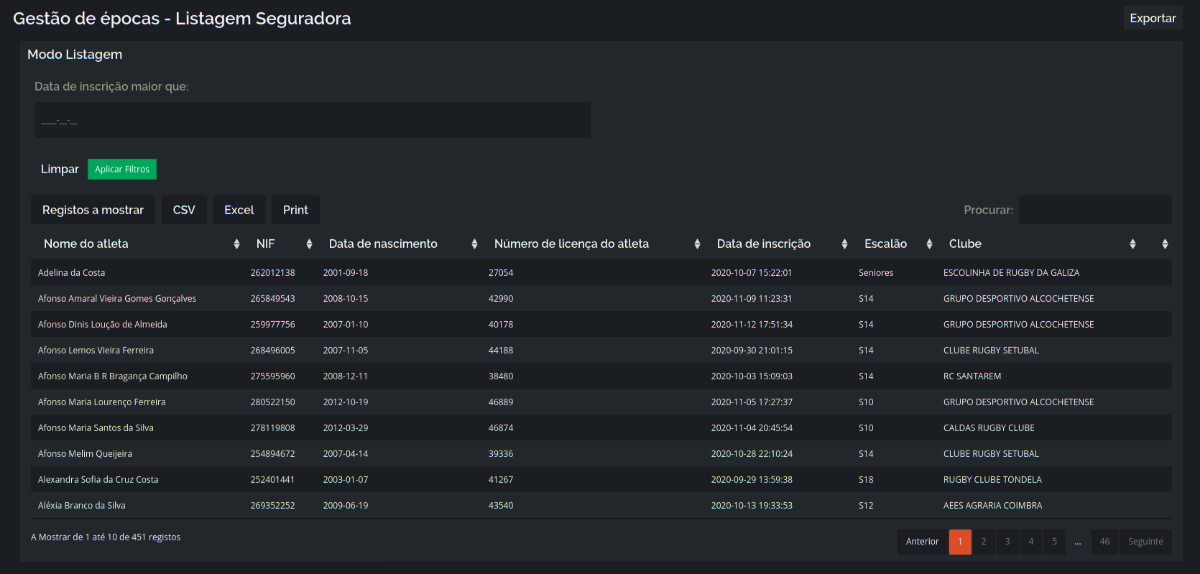Focus the Data de inscrição date field

coord(312,120)
